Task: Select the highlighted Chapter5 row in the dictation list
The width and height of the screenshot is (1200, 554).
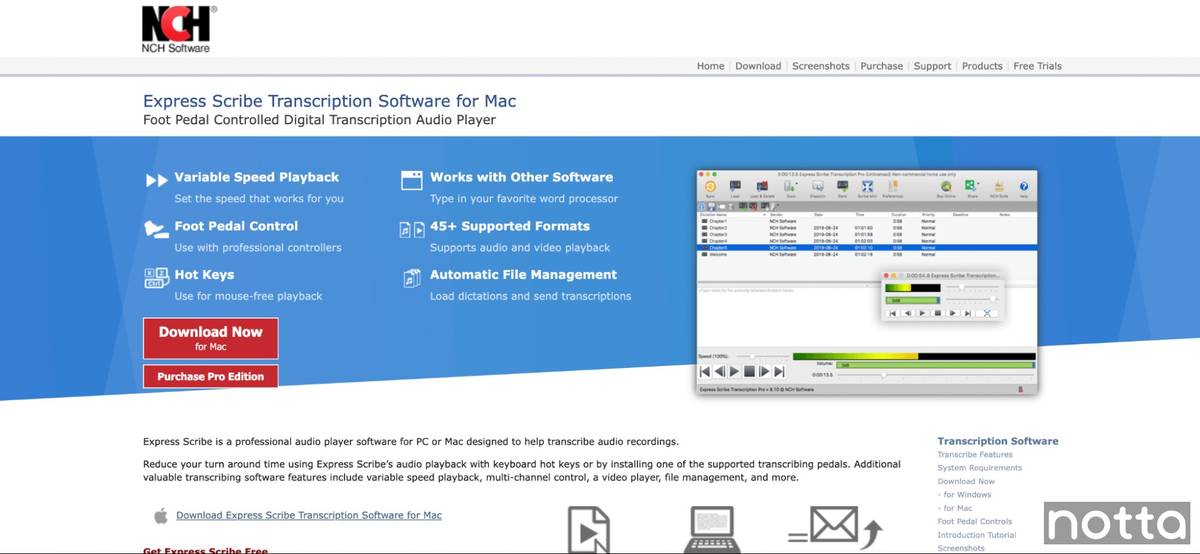Action: click(x=867, y=248)
